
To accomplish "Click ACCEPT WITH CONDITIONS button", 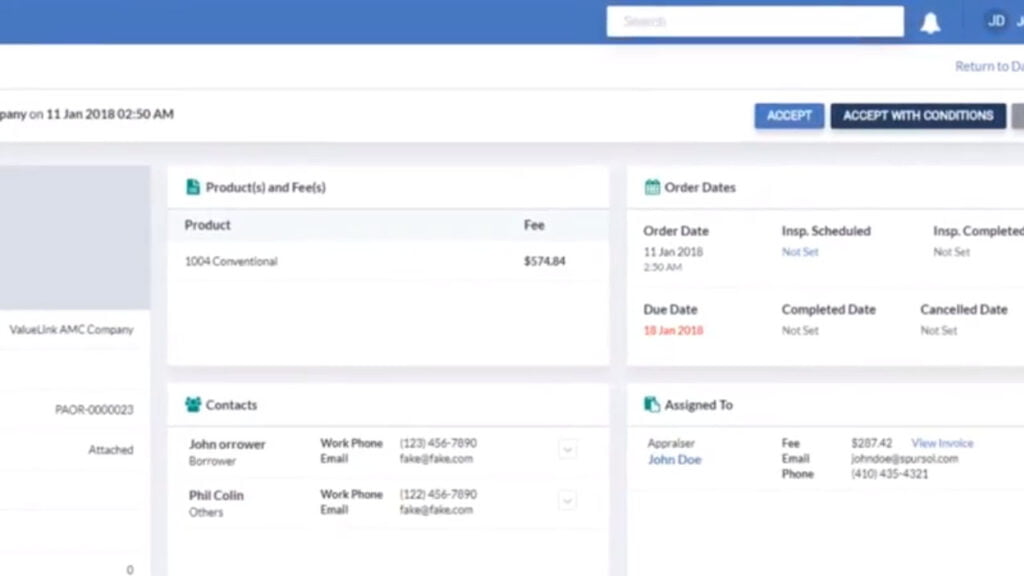I will (918, 116).
